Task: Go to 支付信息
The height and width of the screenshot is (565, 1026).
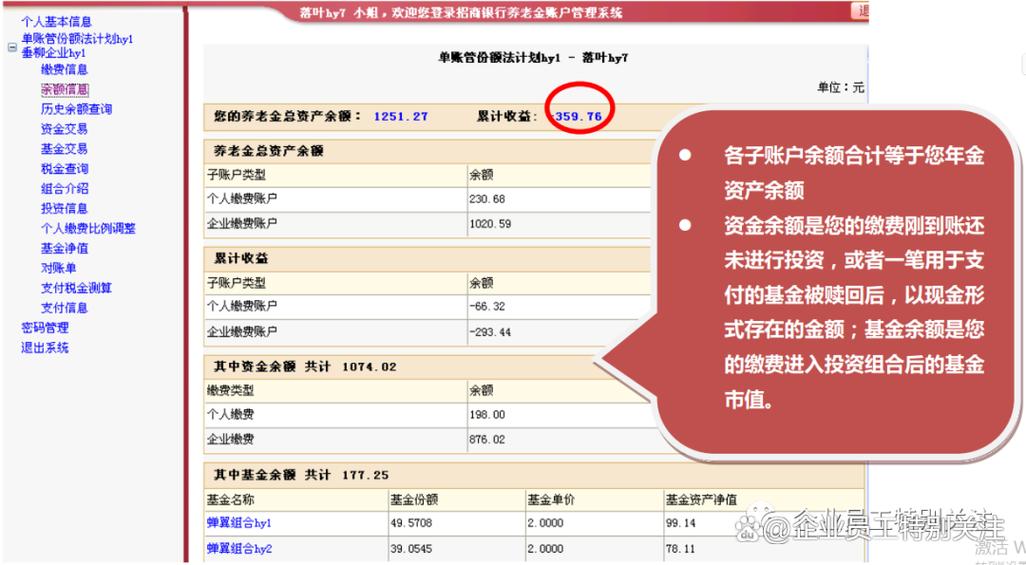Action: [64, 308]
